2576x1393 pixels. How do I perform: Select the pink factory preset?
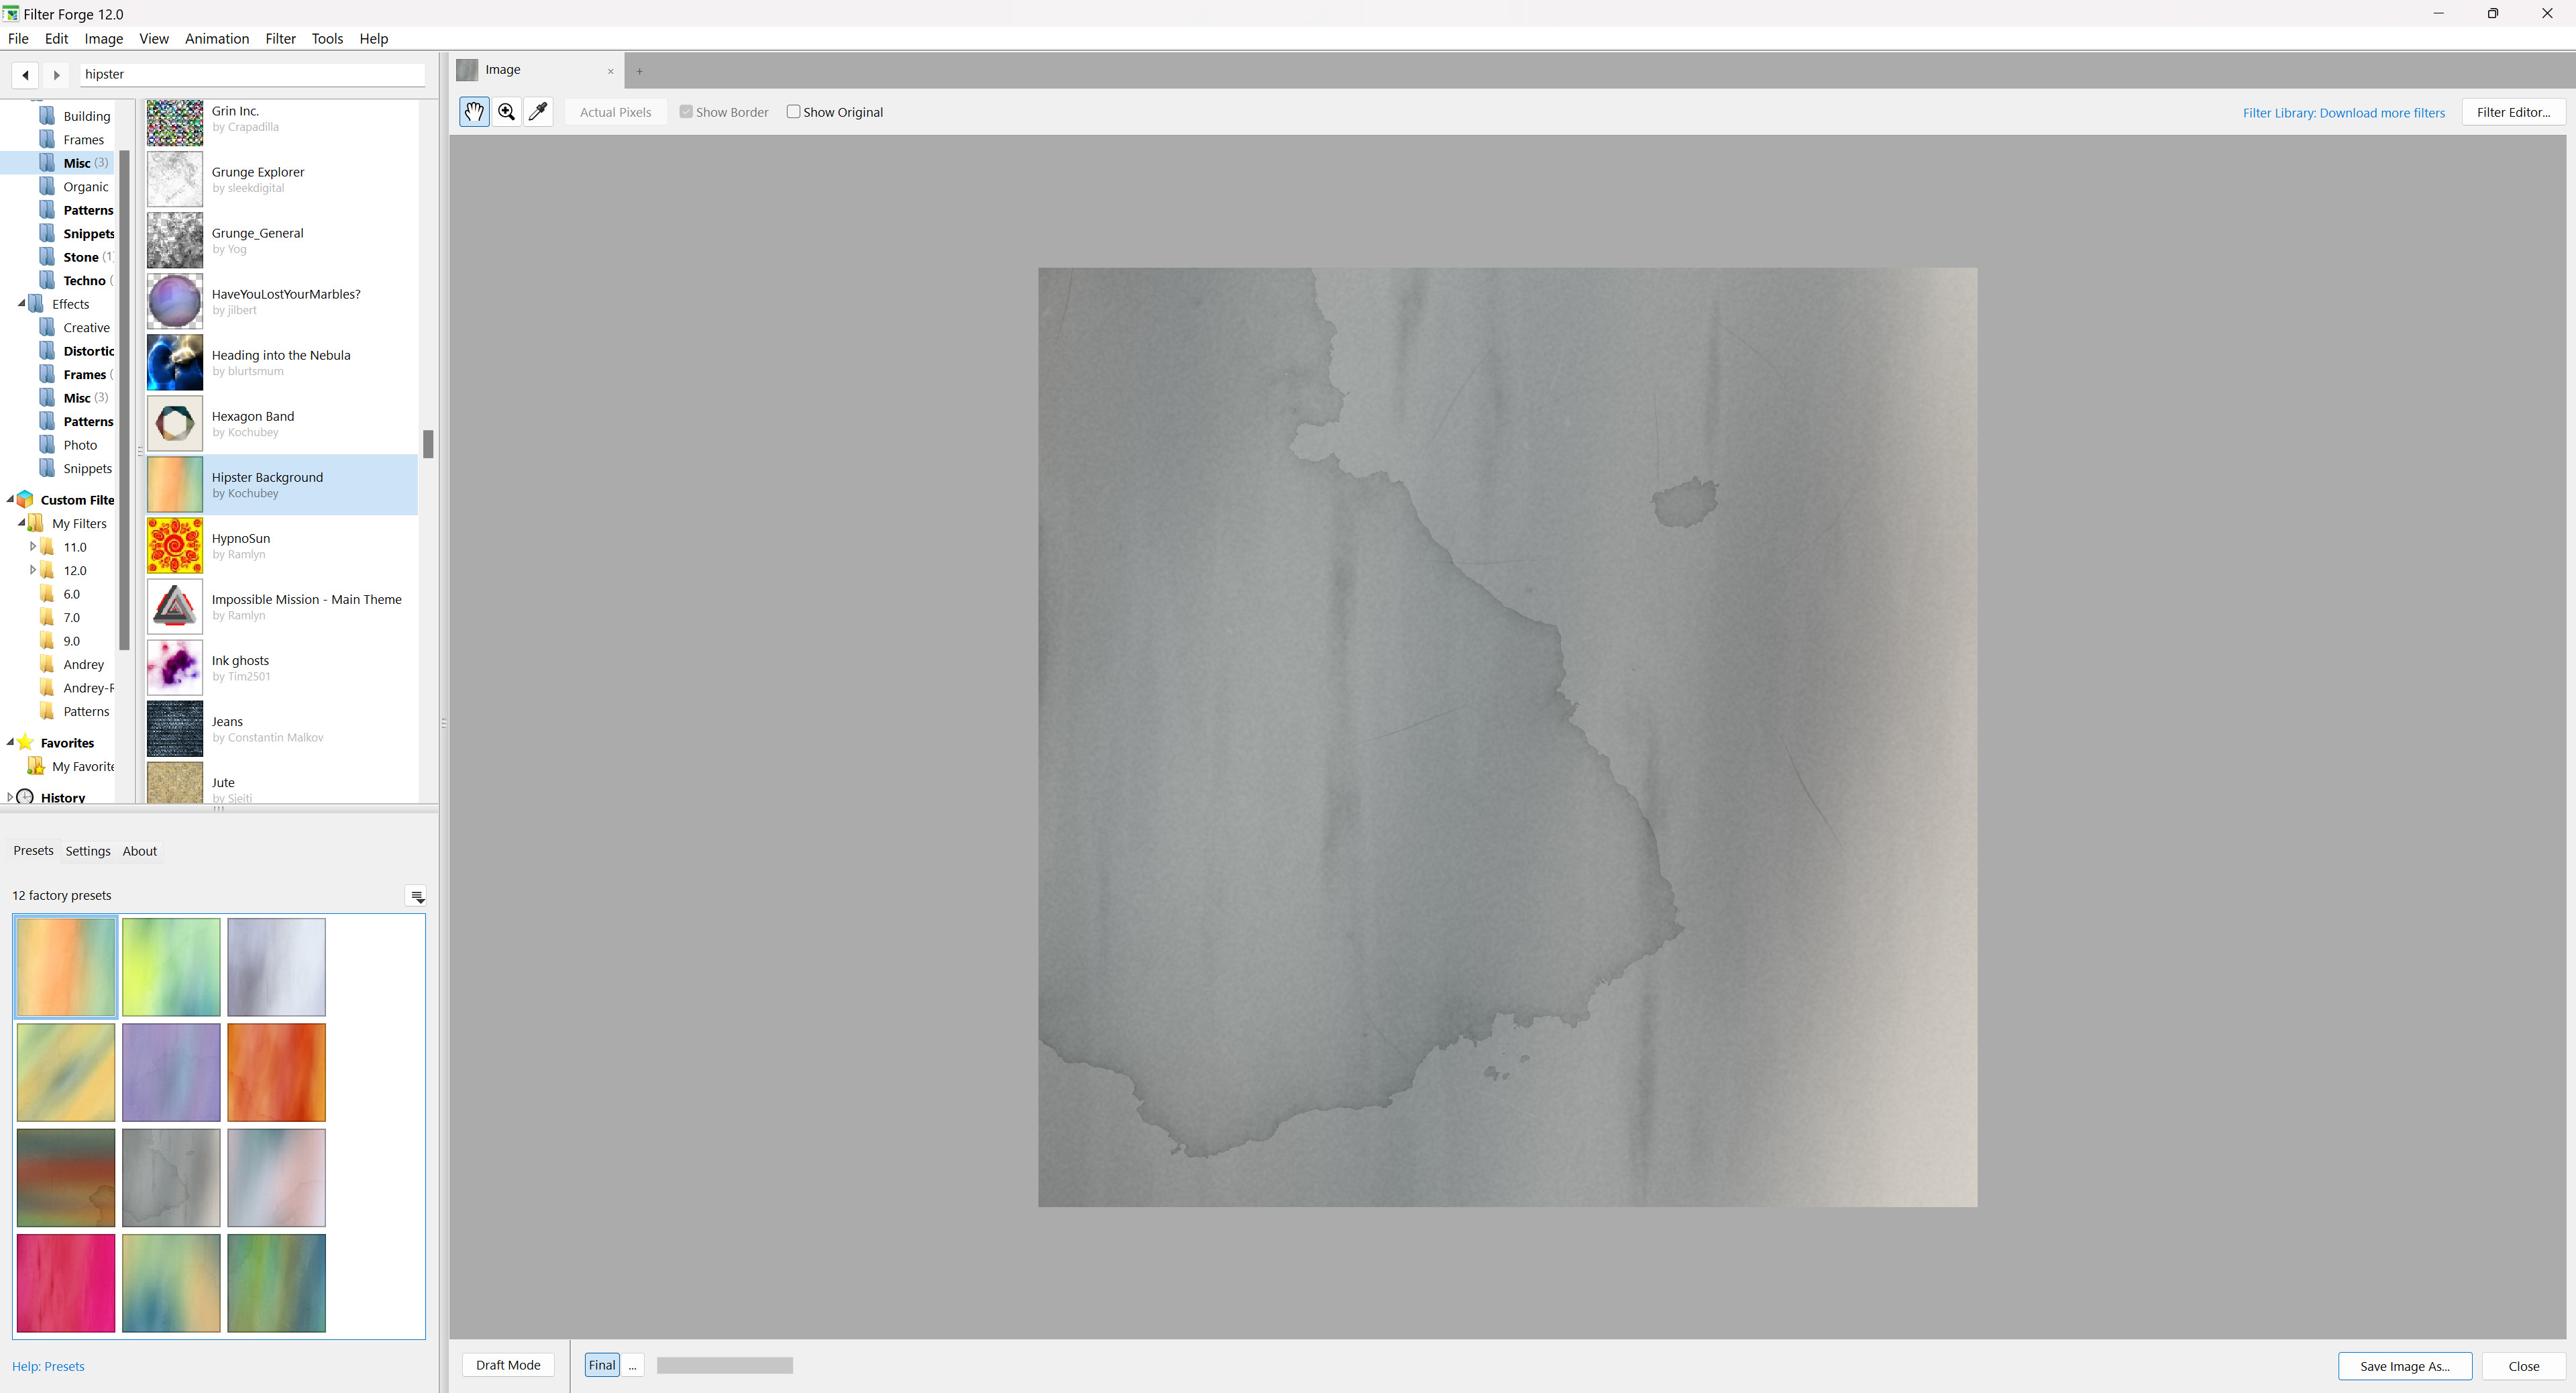(66, 1282)
